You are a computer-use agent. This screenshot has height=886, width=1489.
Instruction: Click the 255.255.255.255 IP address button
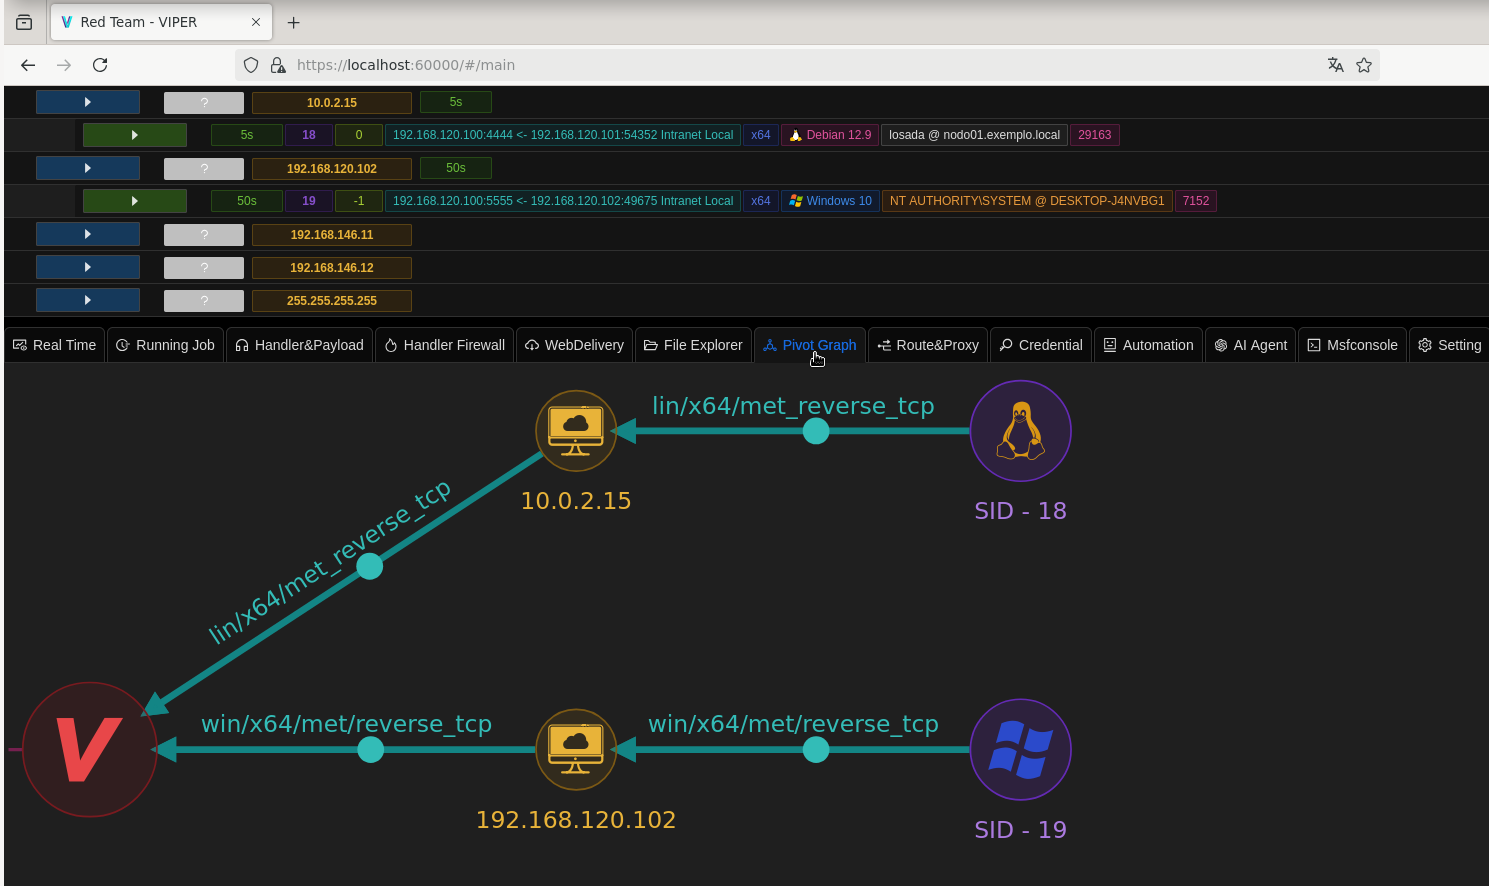[x=332, y=300]
